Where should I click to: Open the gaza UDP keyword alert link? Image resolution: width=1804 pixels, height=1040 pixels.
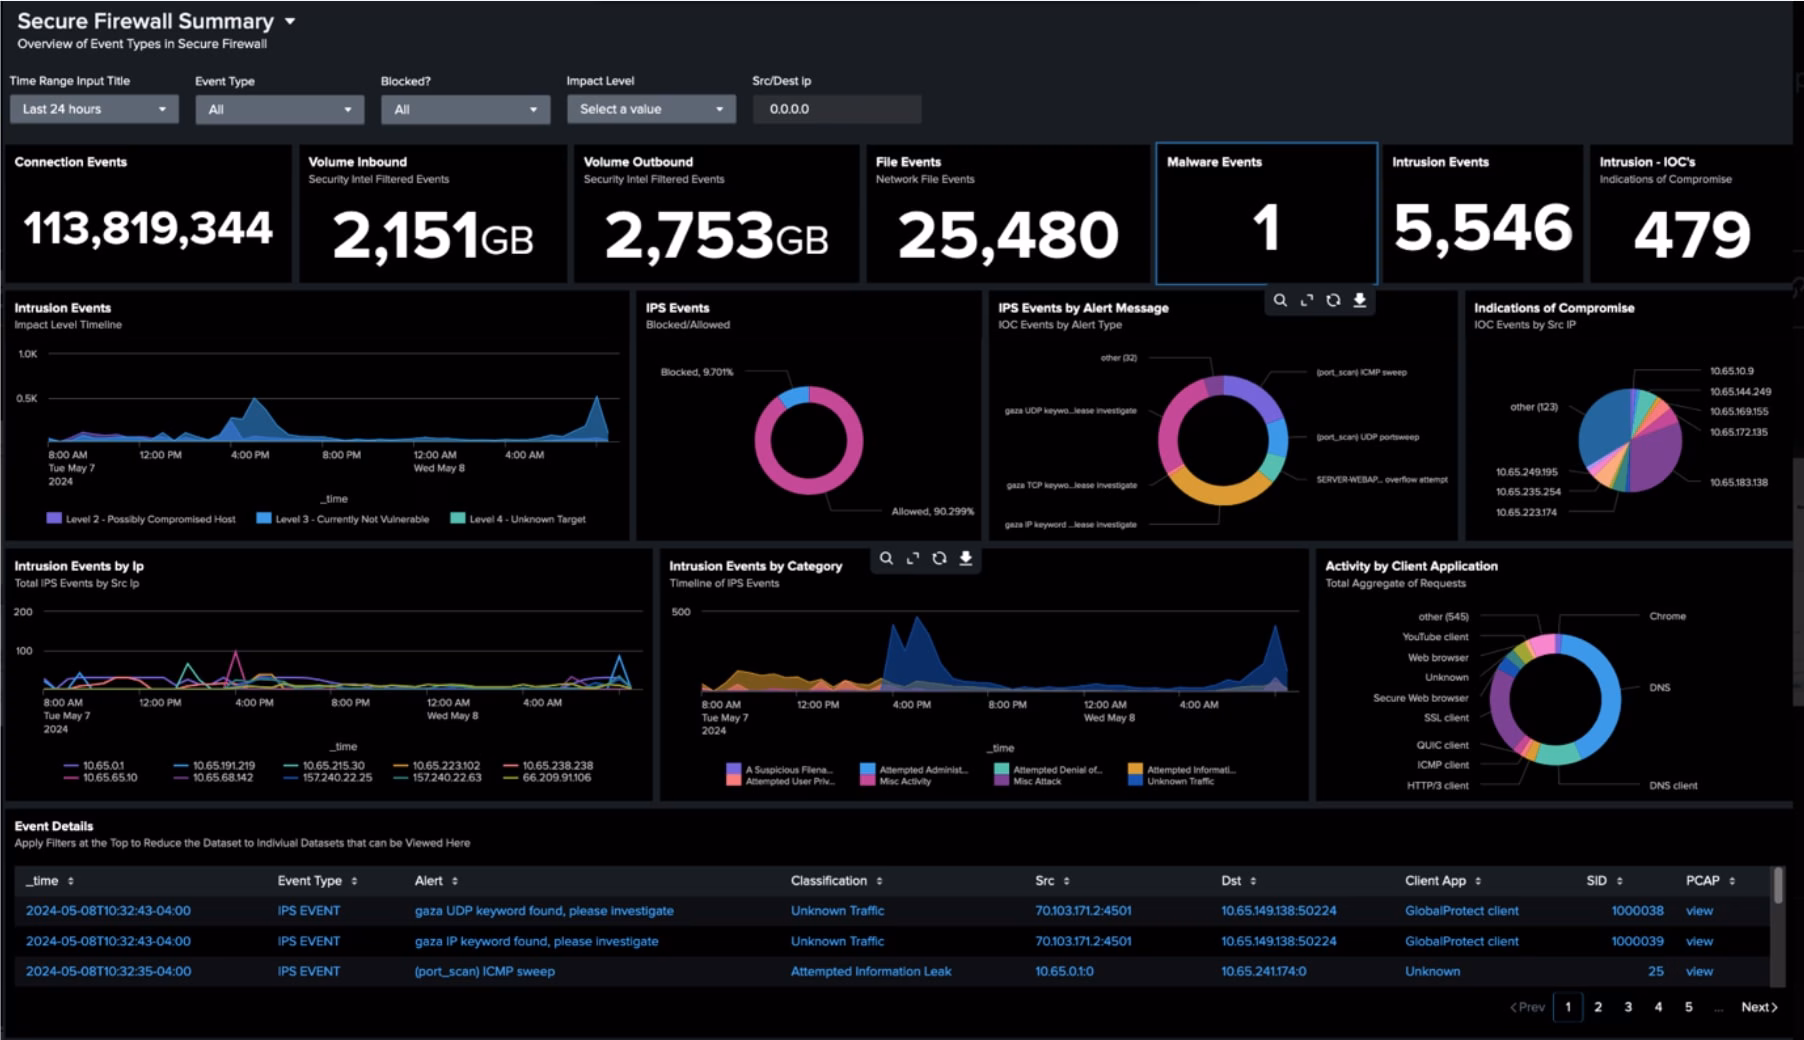[544, 911]
